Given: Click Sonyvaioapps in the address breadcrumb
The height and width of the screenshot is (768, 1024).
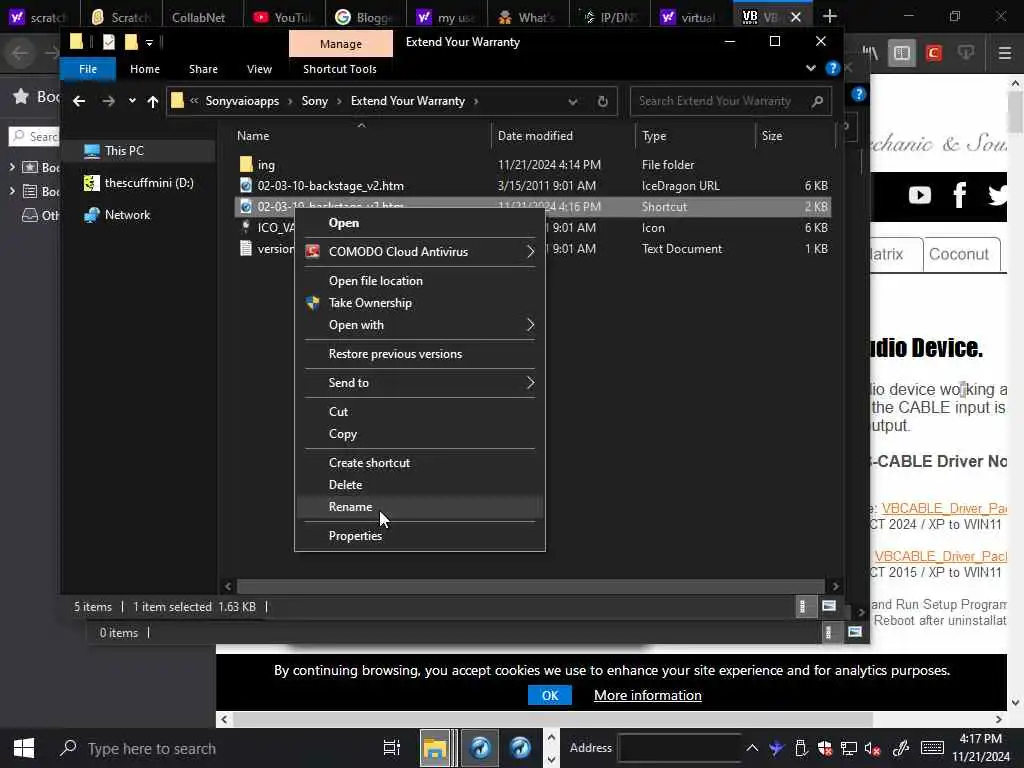Looking at the screenshot, I should (x=242, y=101).
